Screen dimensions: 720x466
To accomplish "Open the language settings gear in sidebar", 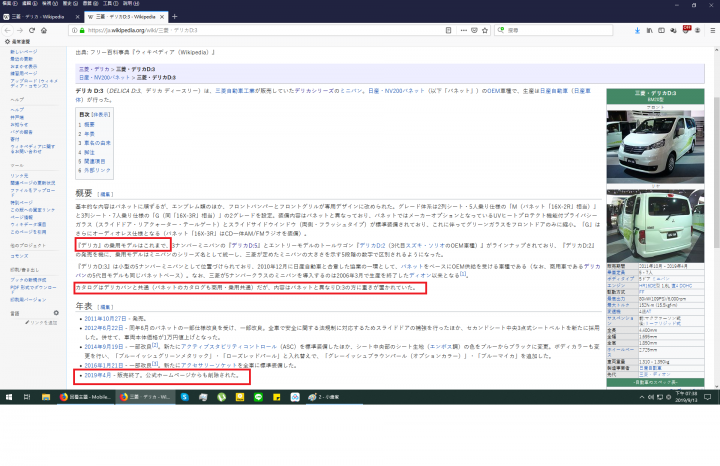I will tap(56, 313).
